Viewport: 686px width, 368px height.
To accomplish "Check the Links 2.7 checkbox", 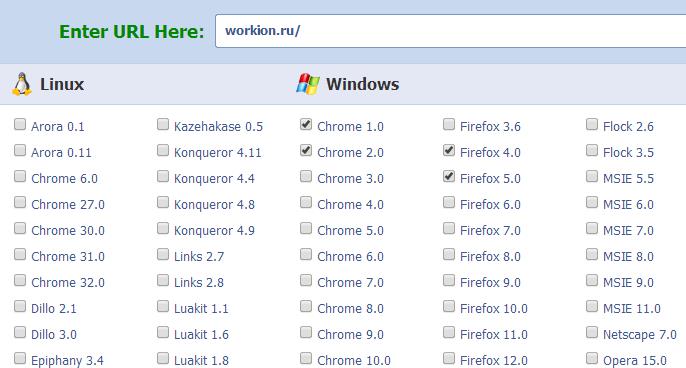I will point(163,254).
